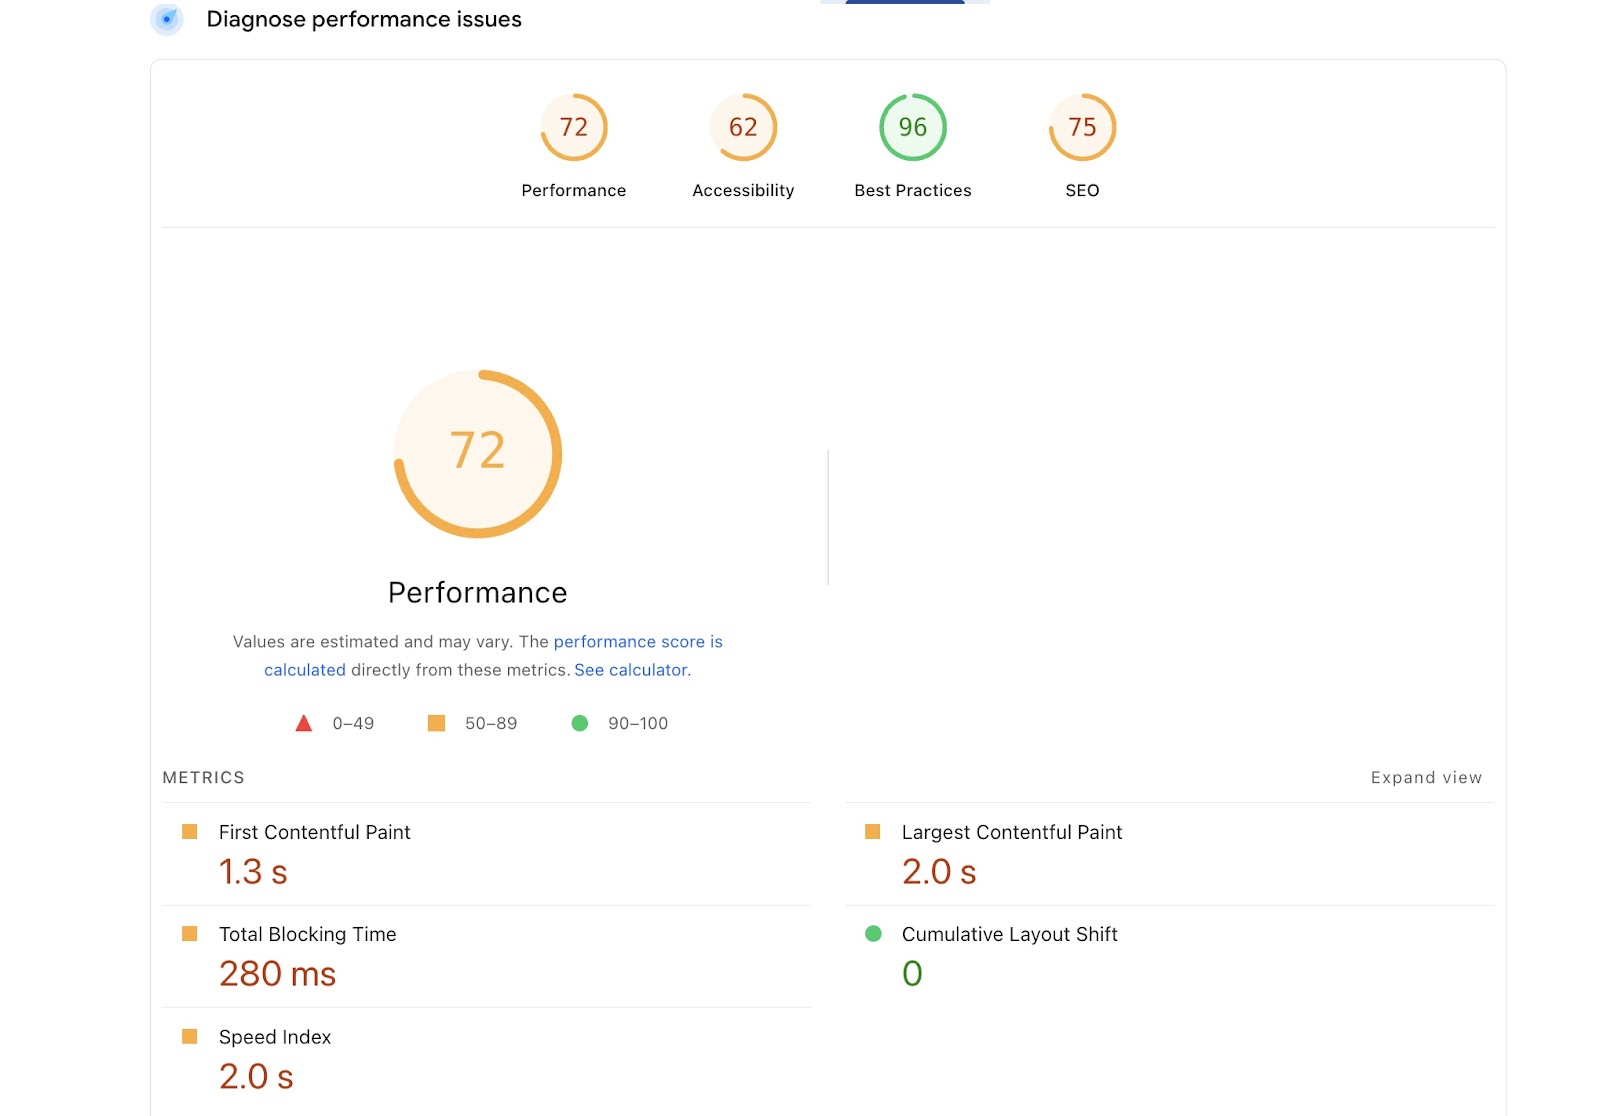The width and height of the screenshot is (1600, 1116).
Task: Click the large Performance 72 gauge
Action: (478, 453)
